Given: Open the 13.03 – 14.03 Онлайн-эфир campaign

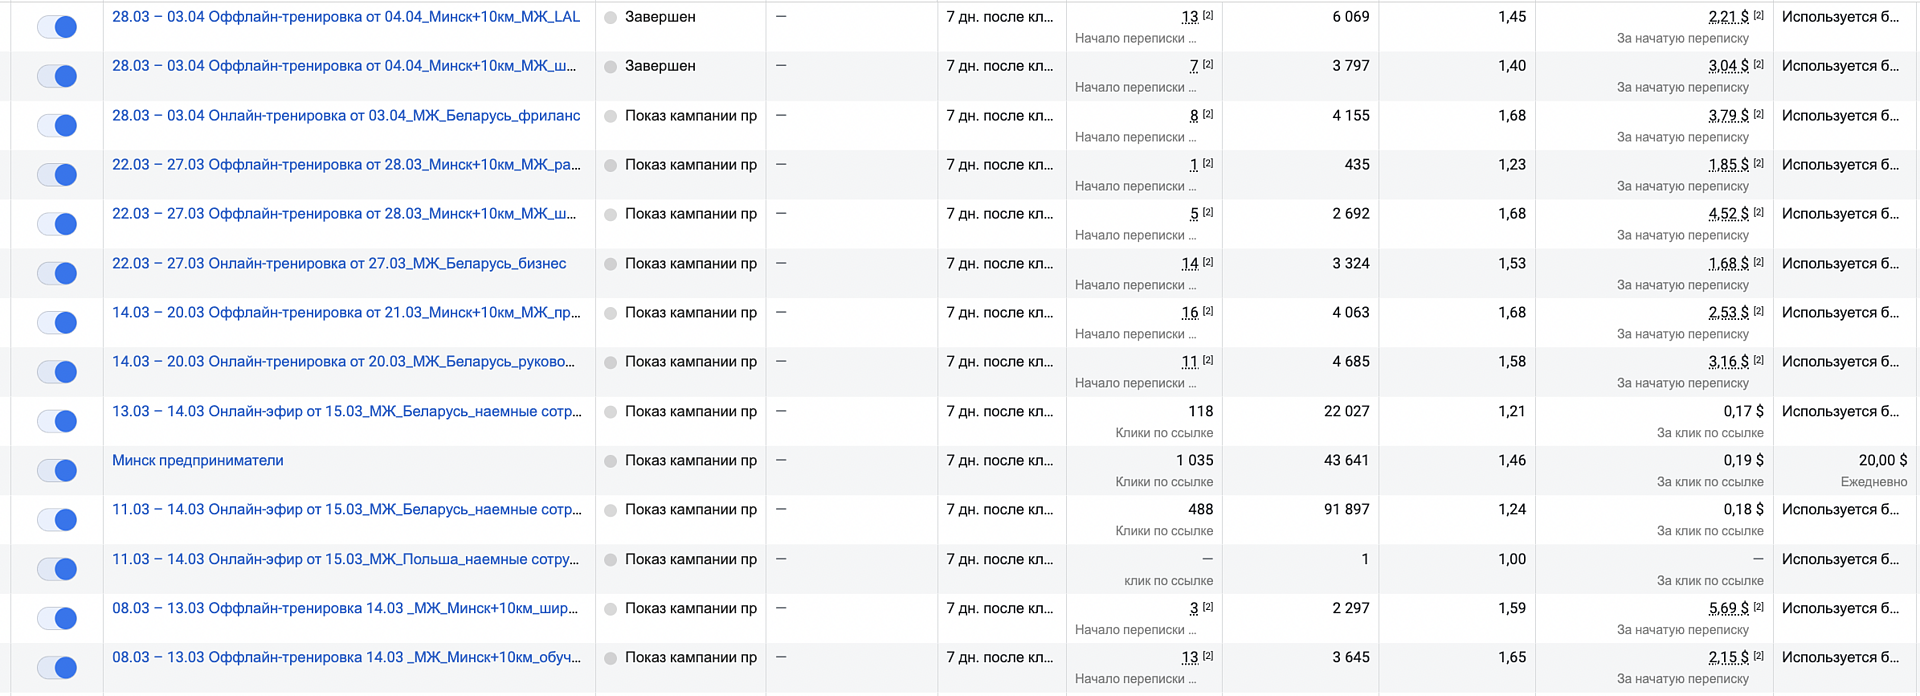Looking at the screenshot, I should pos(346,411).
